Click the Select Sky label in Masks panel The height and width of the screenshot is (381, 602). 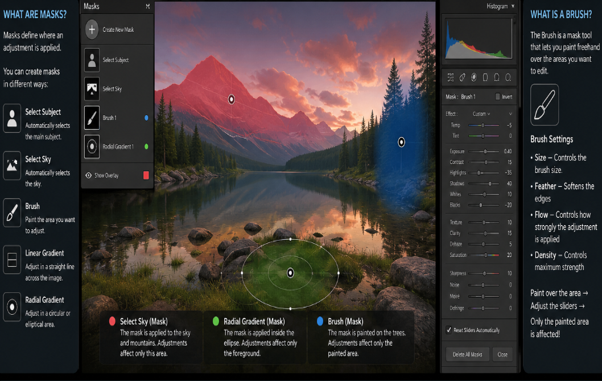pyautogui.click(x=112, y=89)
